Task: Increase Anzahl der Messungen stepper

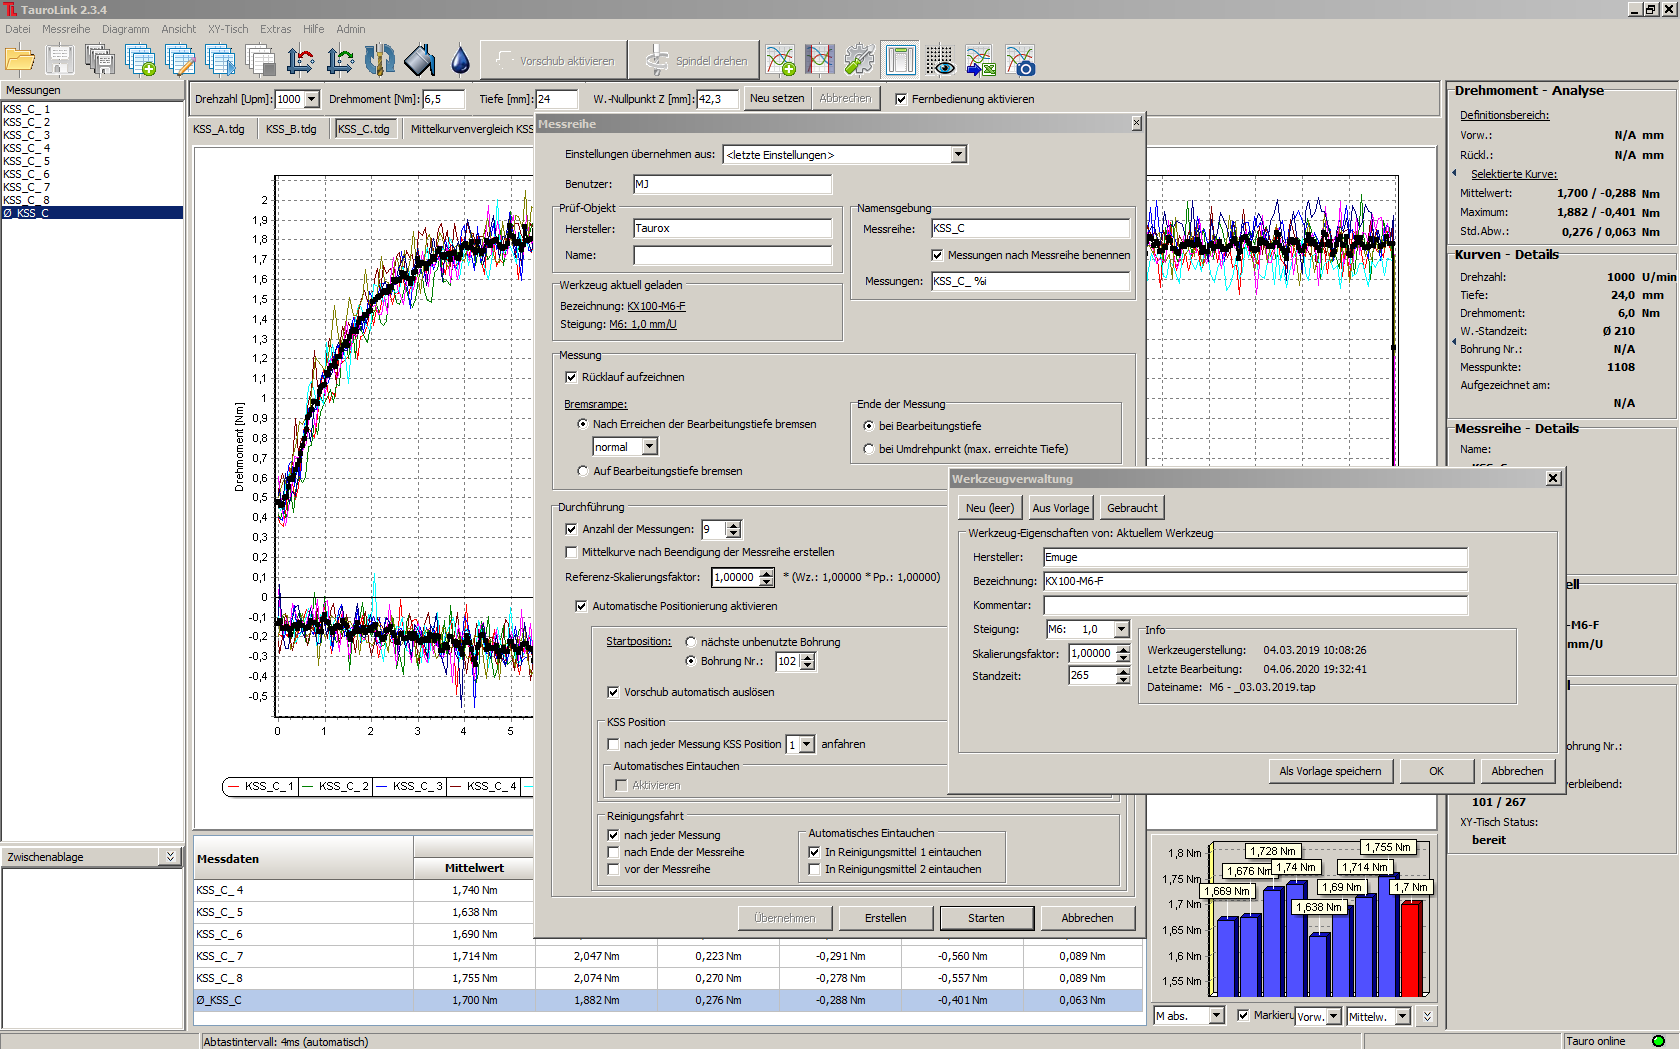Action: coord(734,525)
